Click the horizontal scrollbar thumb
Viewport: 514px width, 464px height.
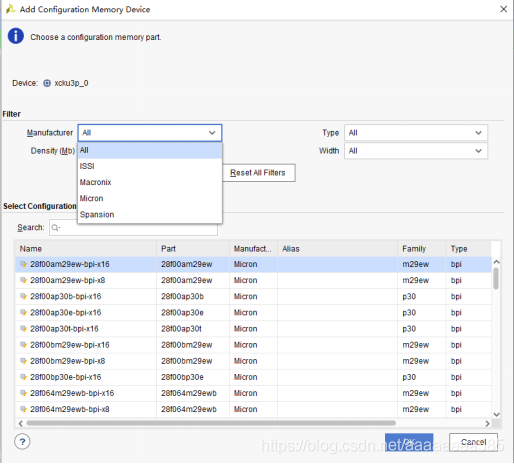[211, 423]
